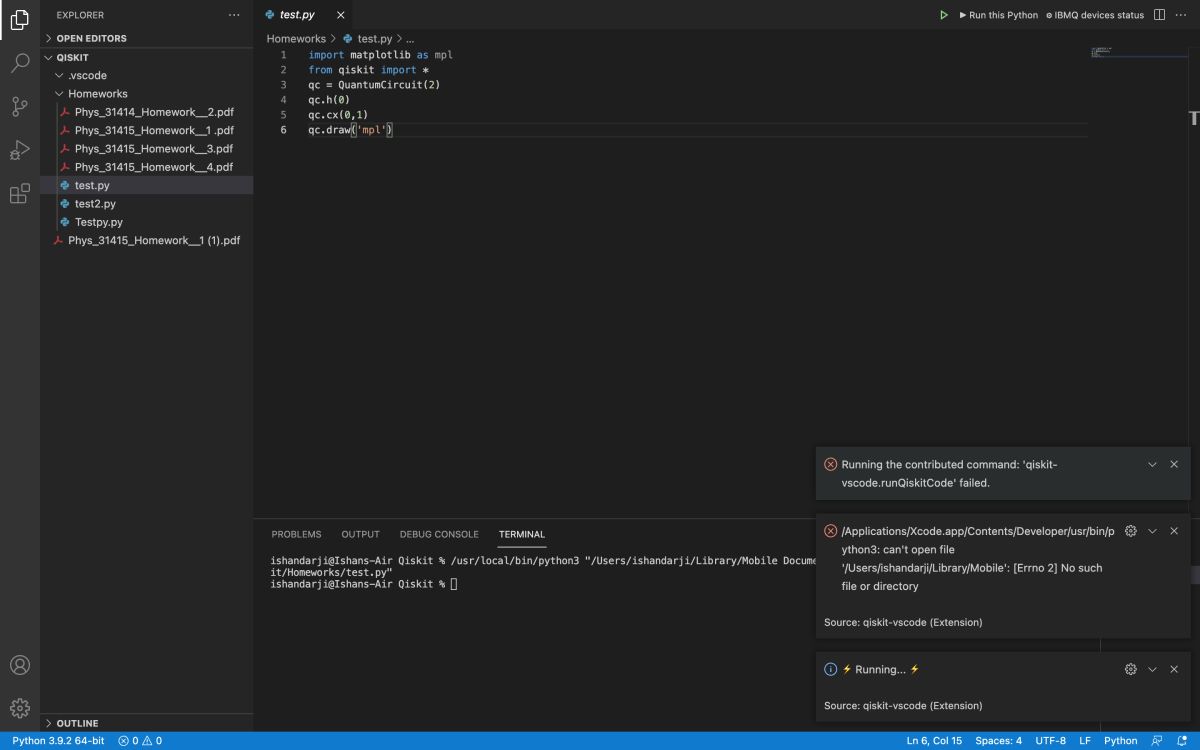Image resolution: width=1200 pixels, height=750 pixels.
Task: Open gear settings on Running notification
Action: click(x=1131, y=669)
